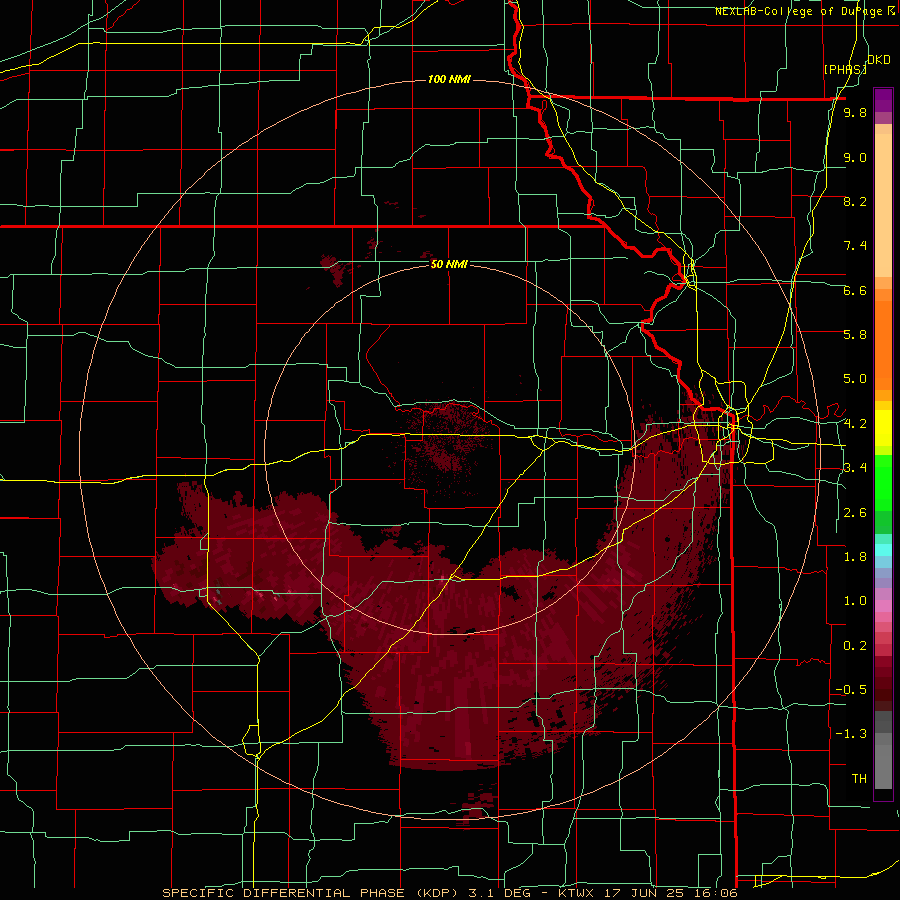Select the 3.4 value on the scale

click(855, 468)
